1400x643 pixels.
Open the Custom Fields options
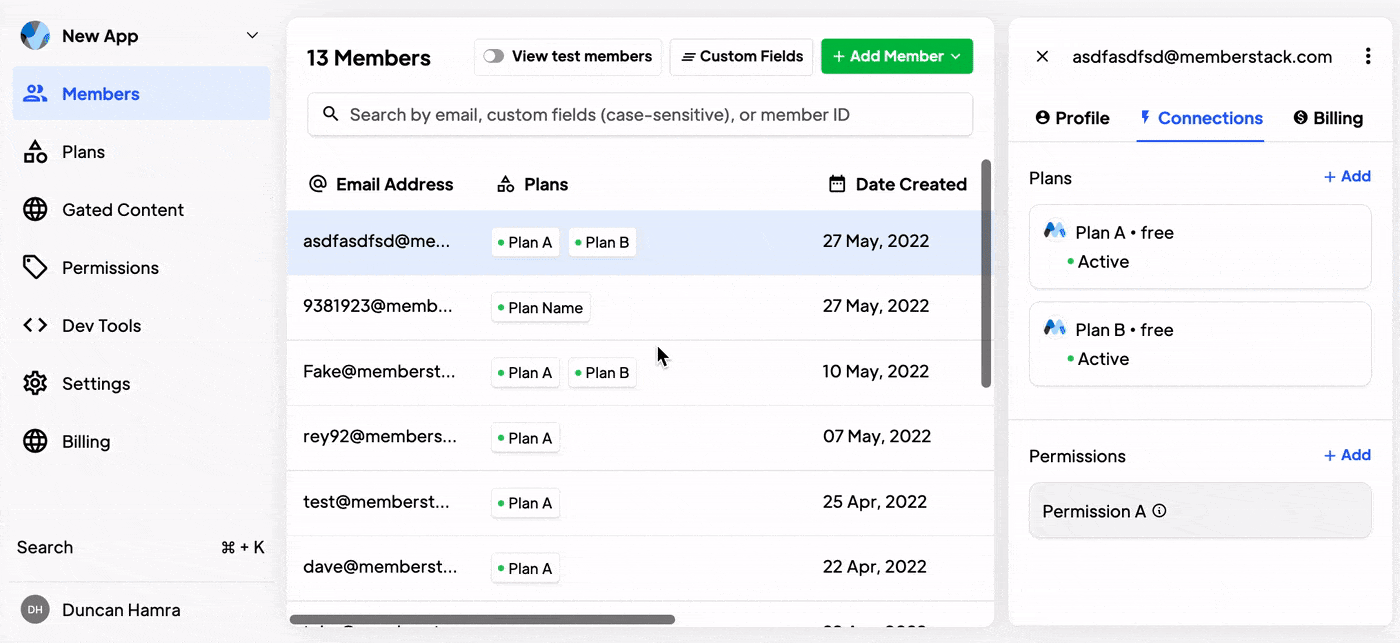click(741, 57)
